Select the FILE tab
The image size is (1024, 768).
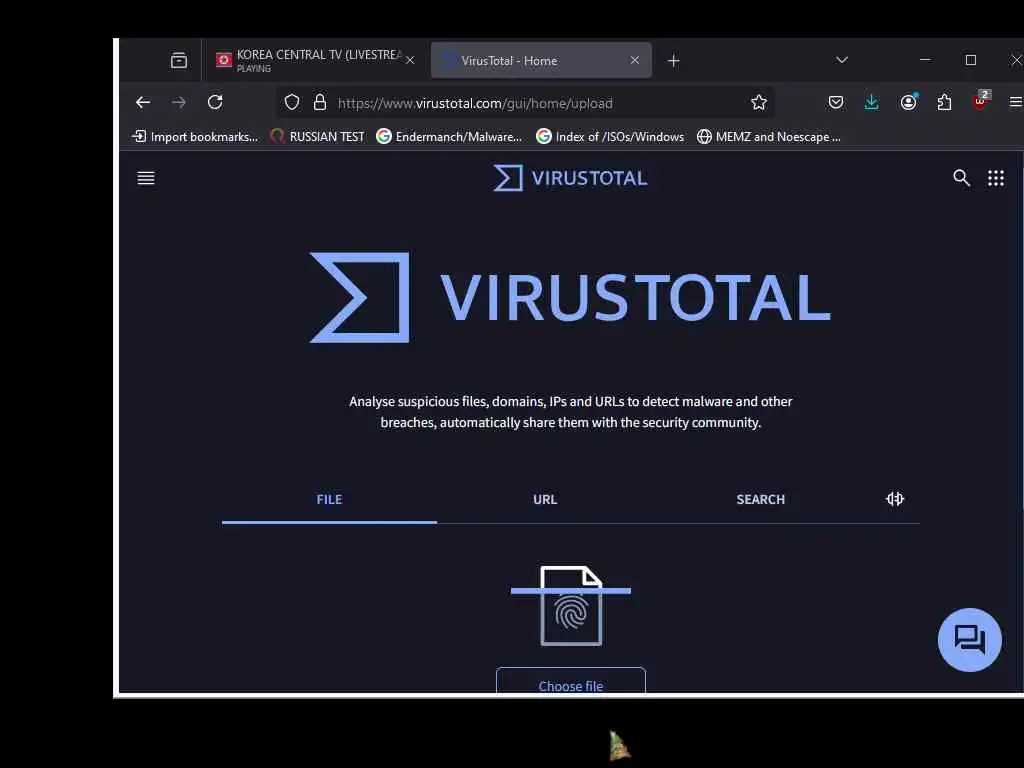329,500
